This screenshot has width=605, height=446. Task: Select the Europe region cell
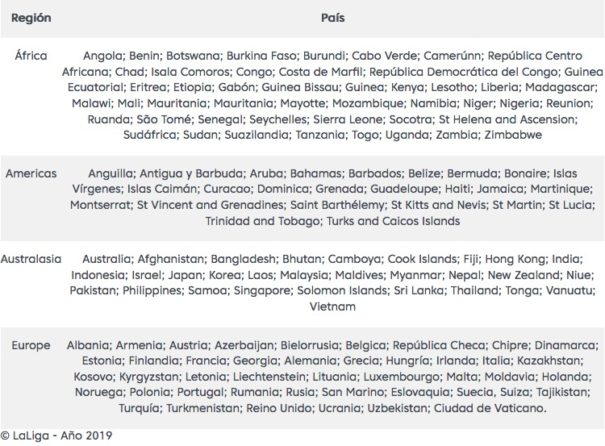click(31, 345)
